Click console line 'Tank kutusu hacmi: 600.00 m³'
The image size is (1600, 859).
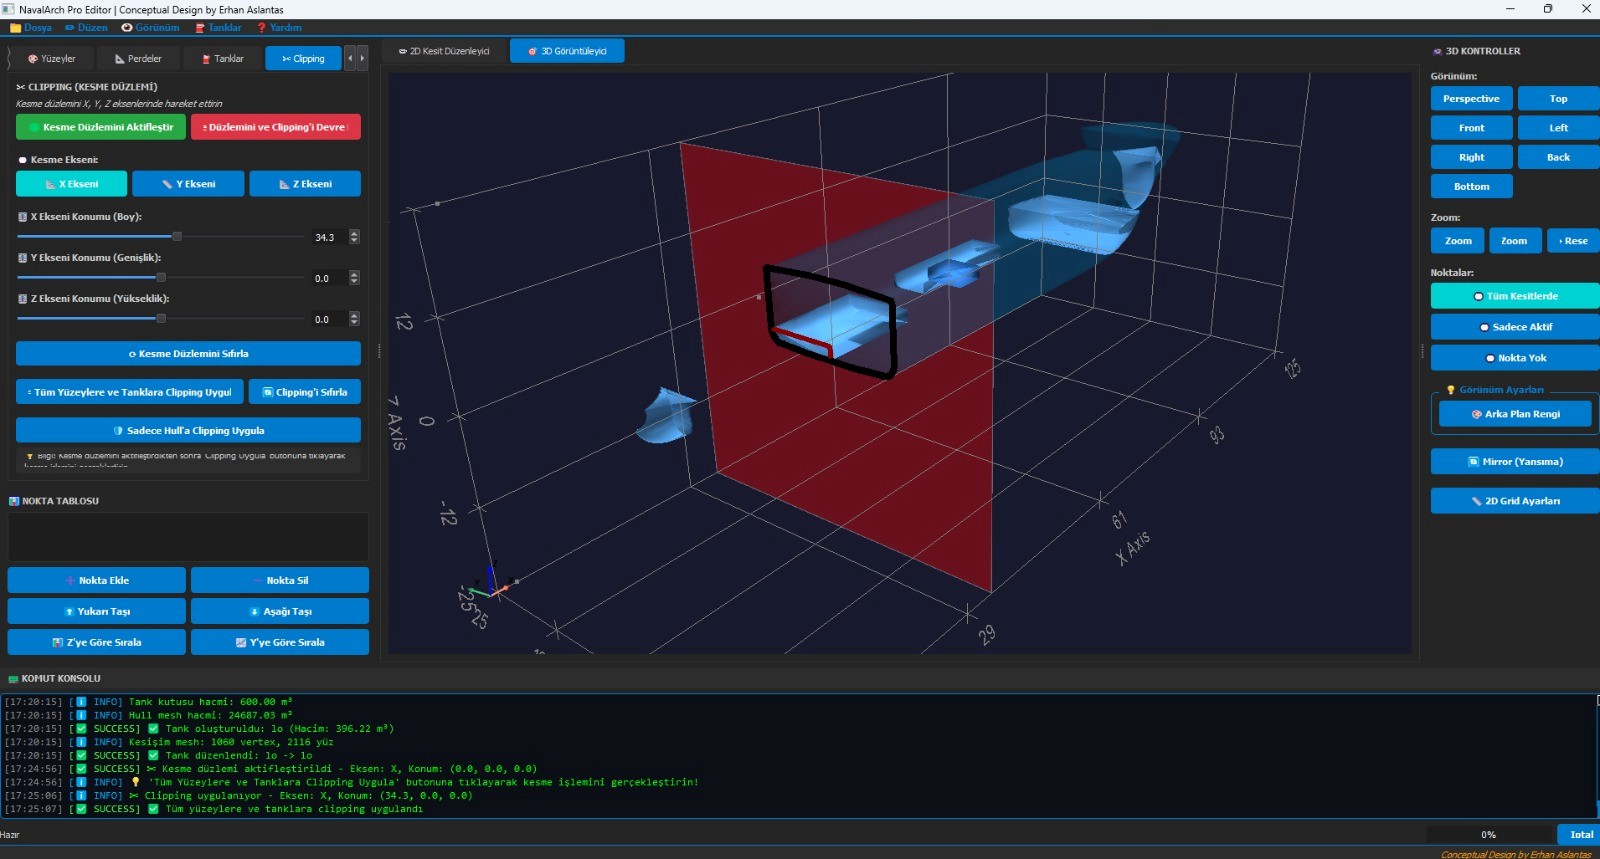pos(210,702)
